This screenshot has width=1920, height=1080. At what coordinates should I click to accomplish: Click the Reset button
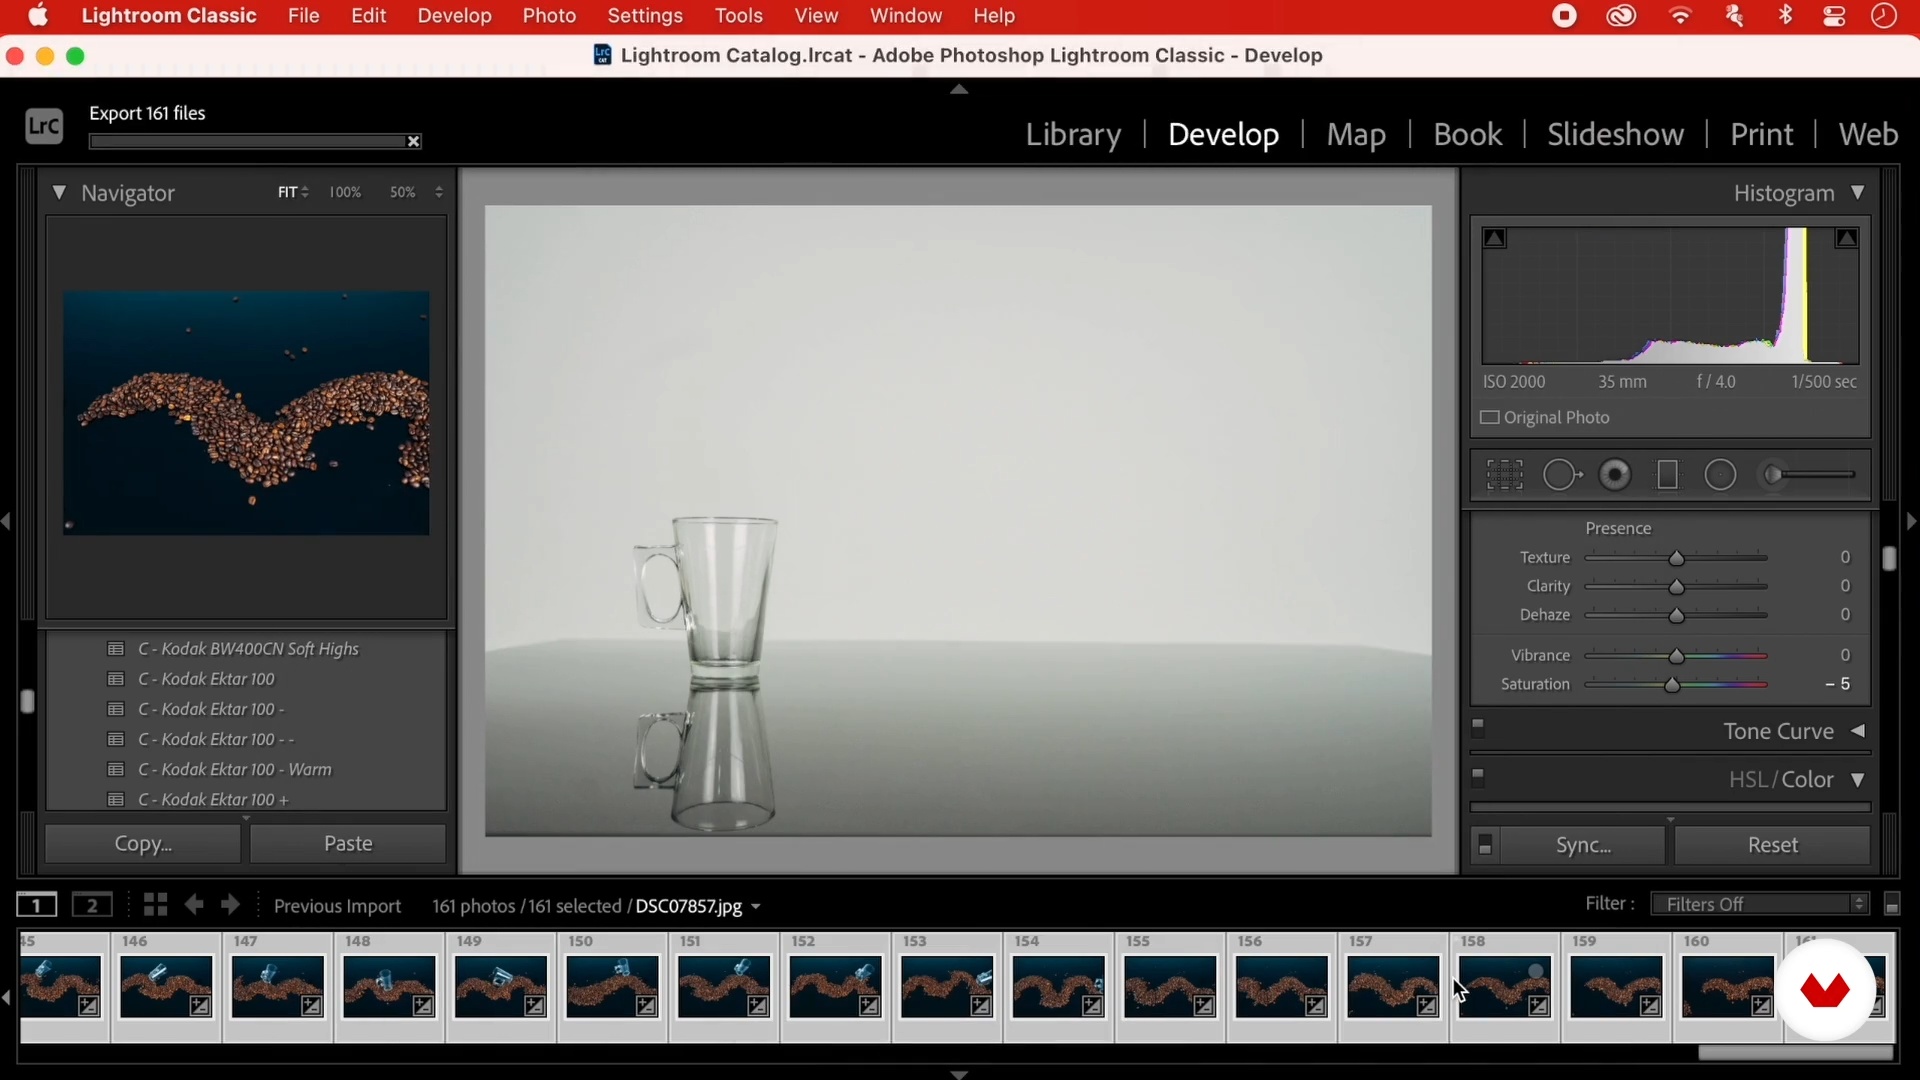coord(1773,845)
